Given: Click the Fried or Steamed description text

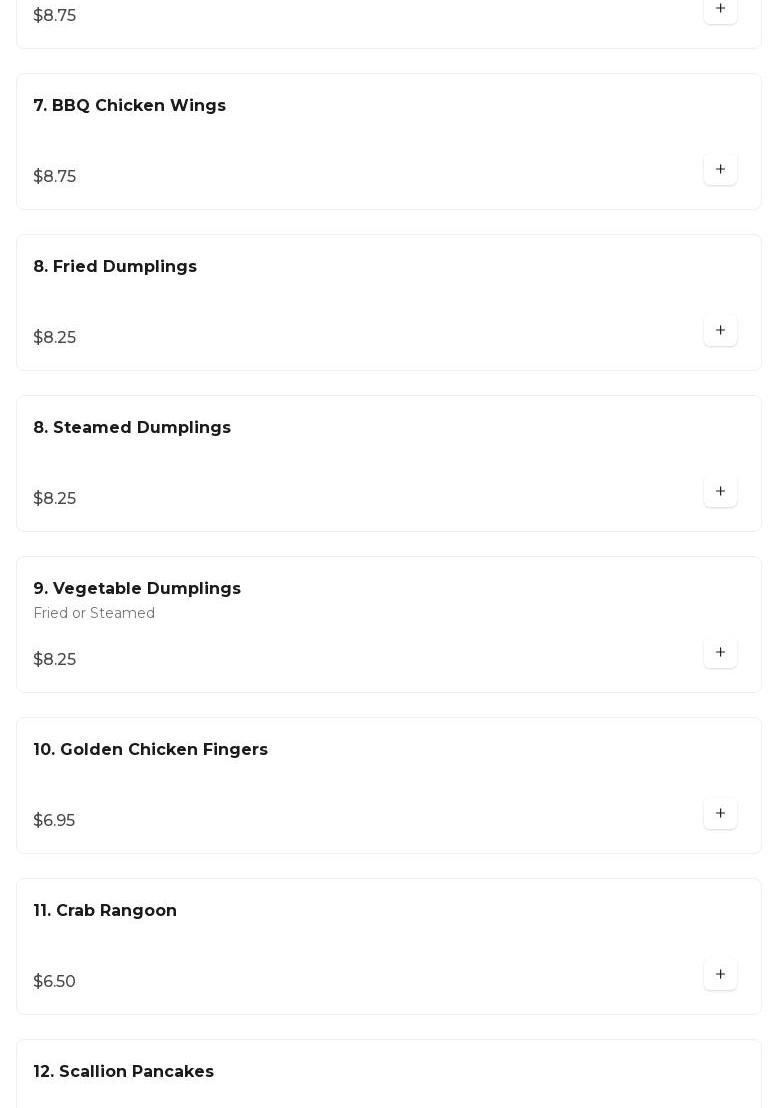Looking at the screenshot, I should pos(94,613).
